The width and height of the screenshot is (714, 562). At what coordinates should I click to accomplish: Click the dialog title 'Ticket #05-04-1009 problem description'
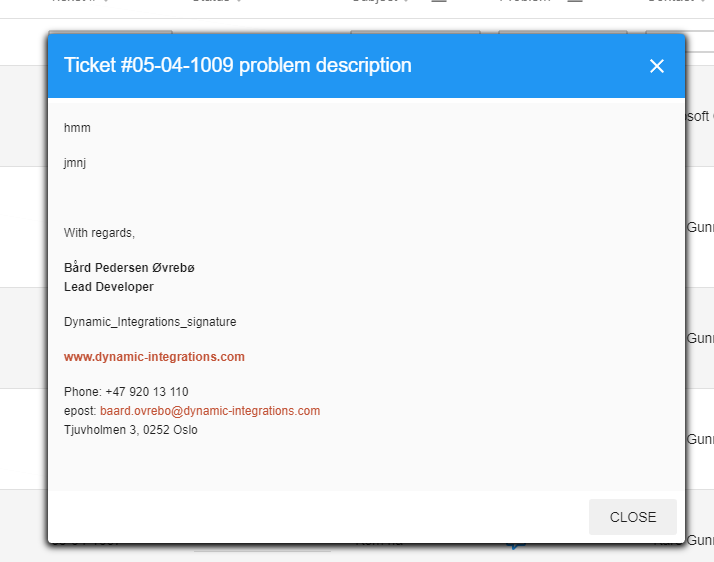[x=238, y=65]
